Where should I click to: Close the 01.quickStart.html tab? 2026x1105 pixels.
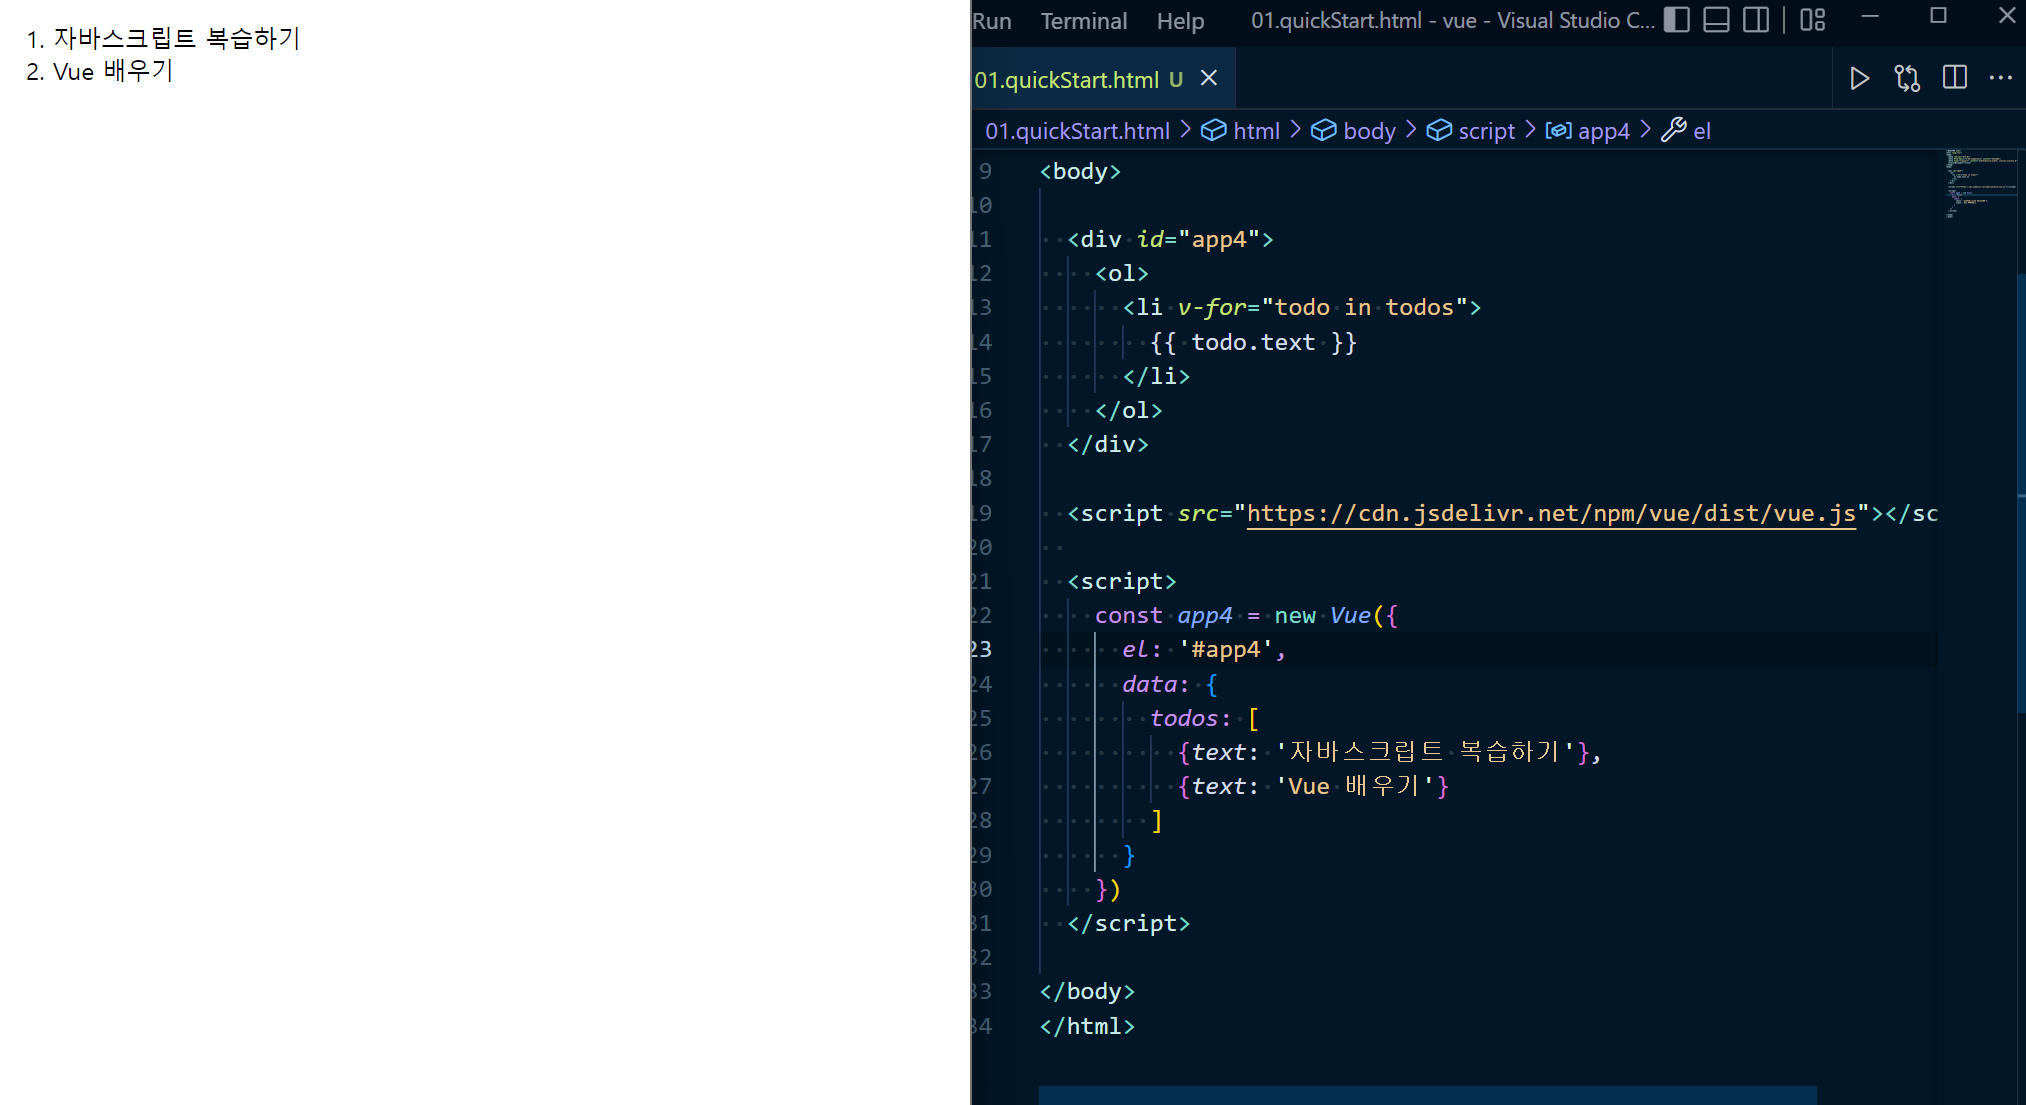1209,78
